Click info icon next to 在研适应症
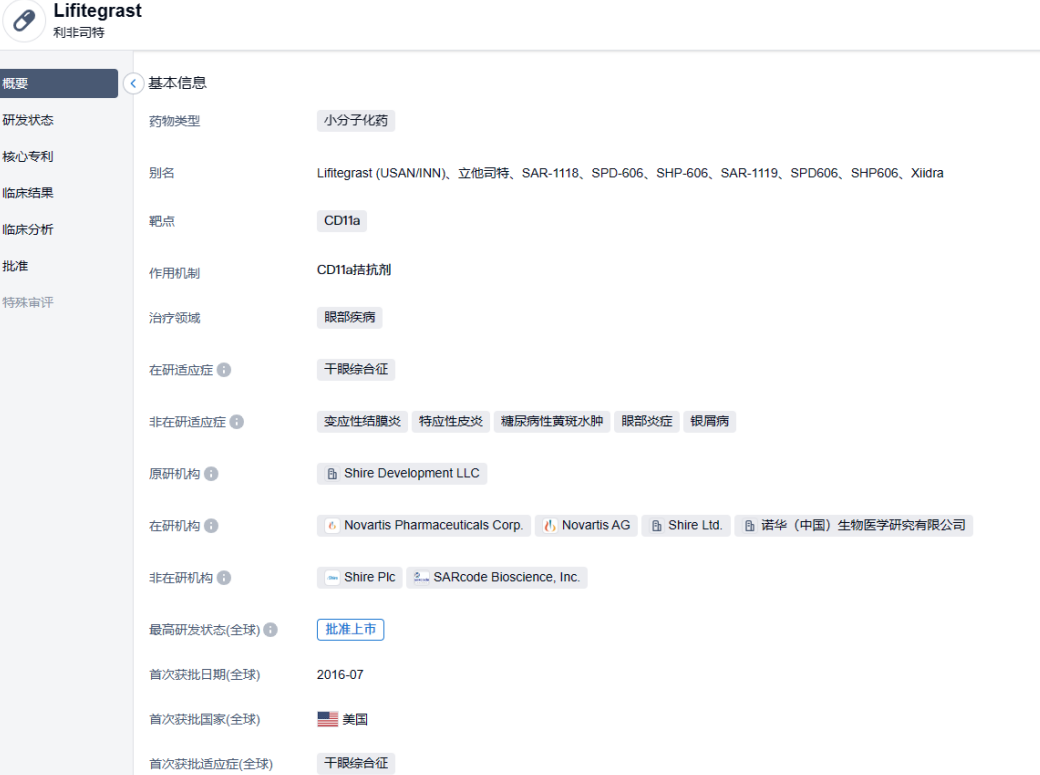Viewport: 1040px width, 775px height. pos(224,370)
